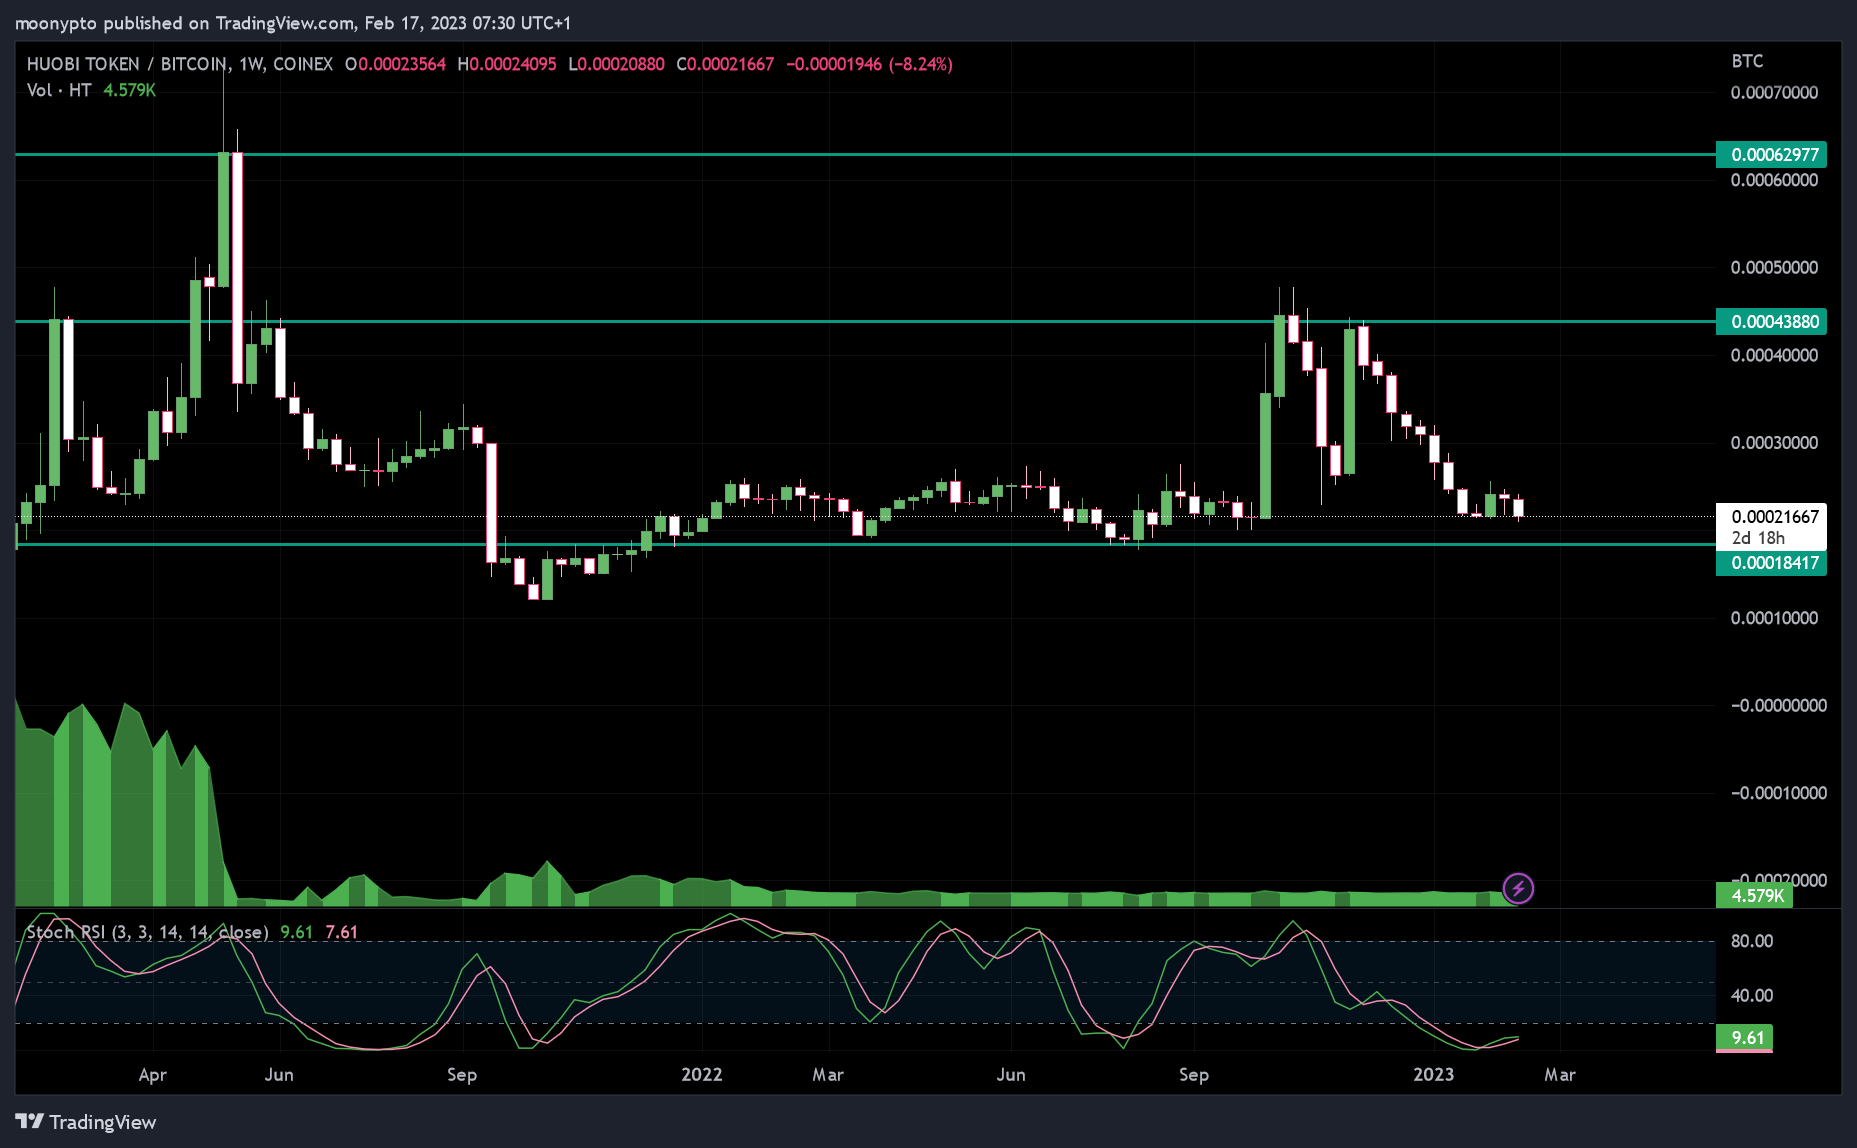
Task: Click the 0.00070000 price axis tick
Action: [x=1775, y=92]
